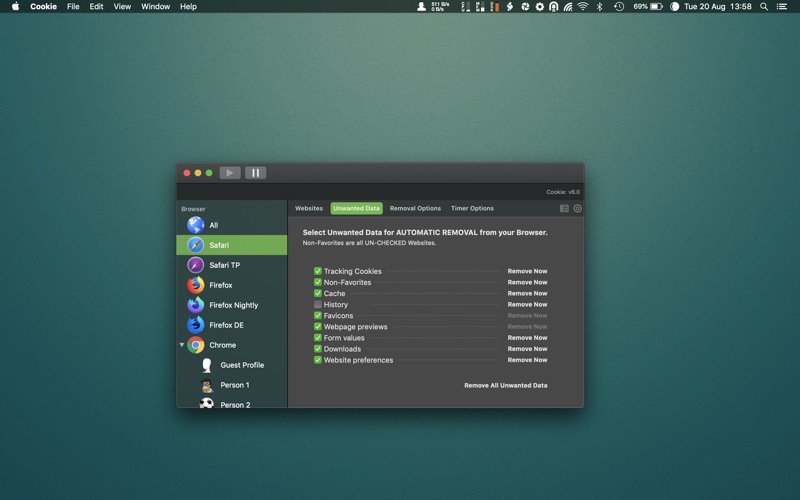Uncheck the Tracking Cookies checkbox
The height and width of the screenshot is (500, 800).
(318, 271)
